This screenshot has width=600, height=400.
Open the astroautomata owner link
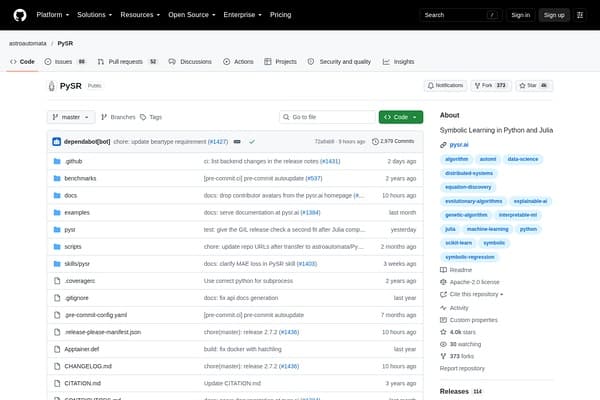click(x=28, y=44)
